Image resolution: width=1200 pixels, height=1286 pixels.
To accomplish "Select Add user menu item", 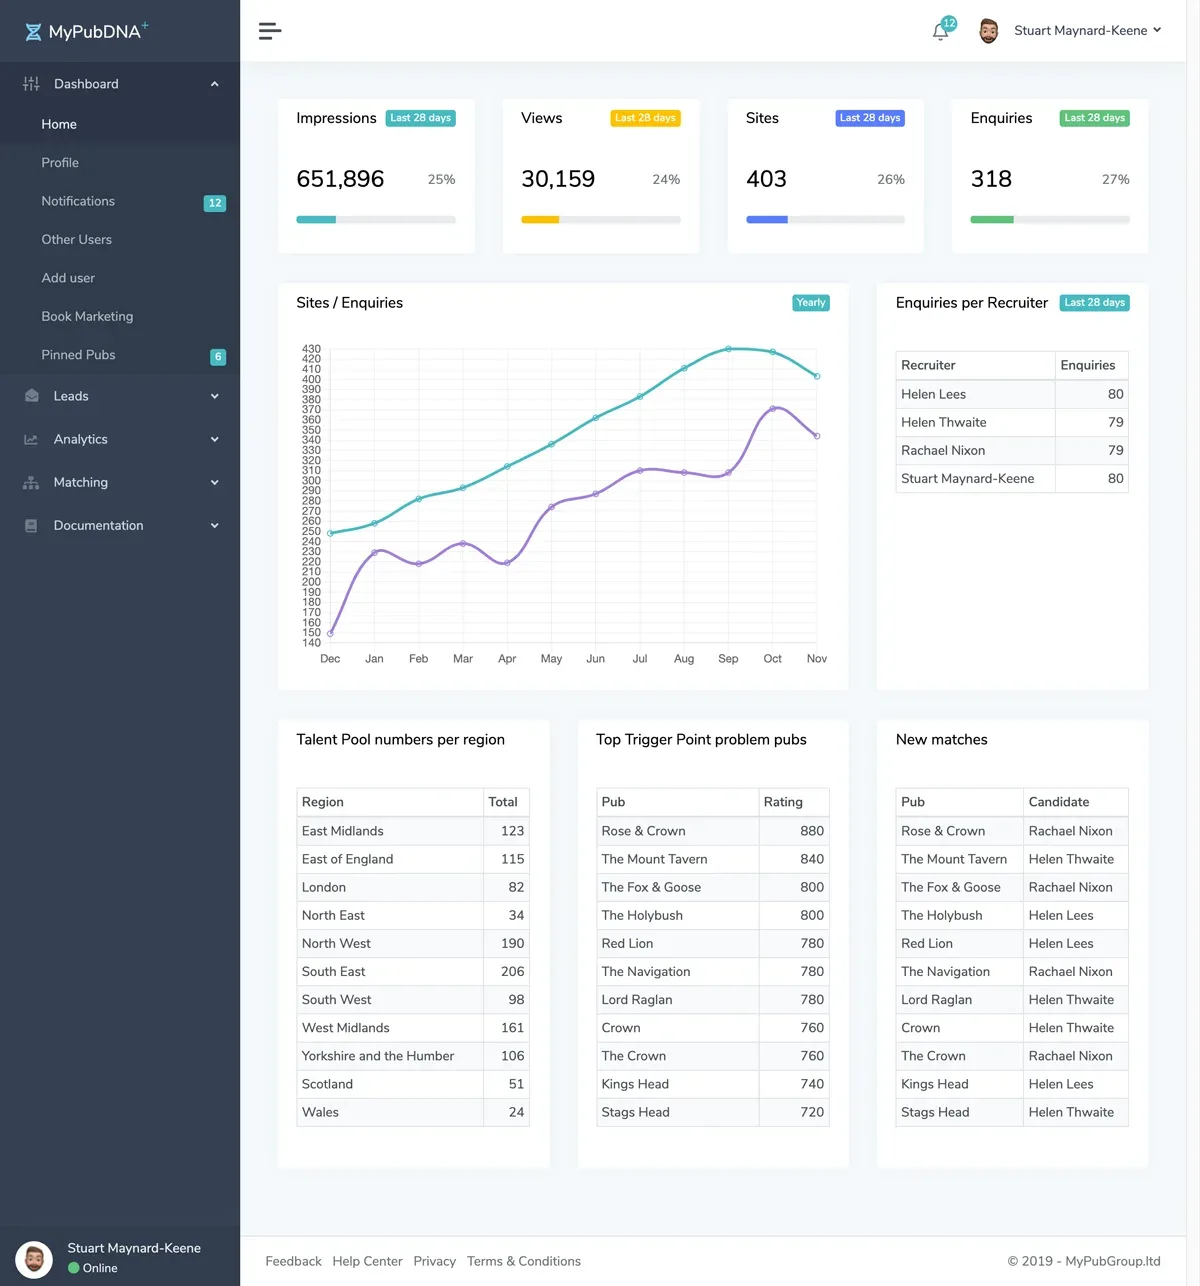I will pyautogui.click(x=68, y=278).
